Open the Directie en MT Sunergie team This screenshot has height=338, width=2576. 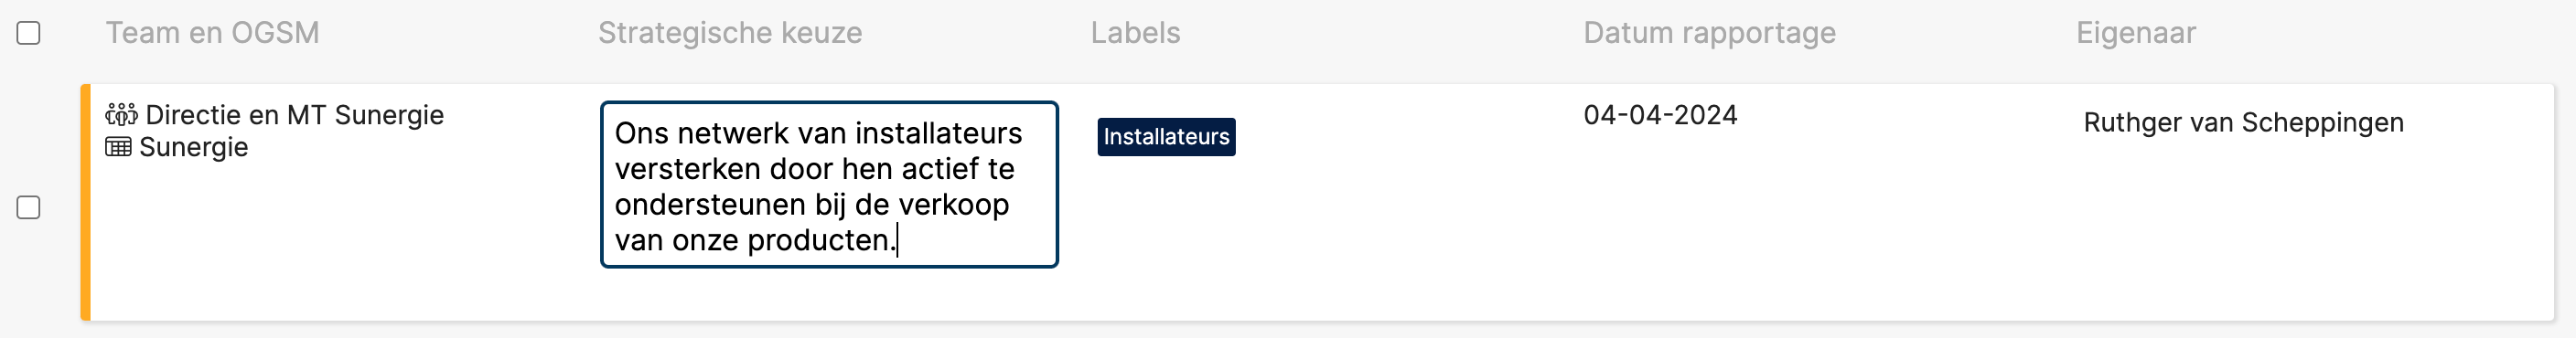coord(294,115)
